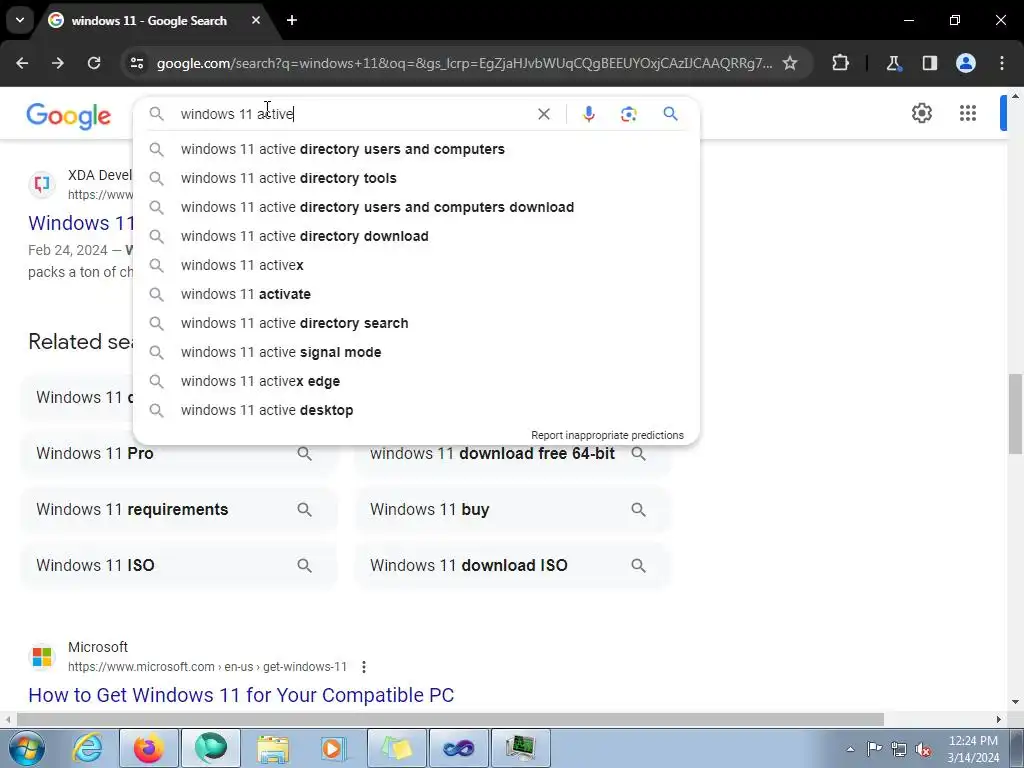Go to Google homepage via logo
Viewport: 1024px width, 768px height.
[x=69, y=116]
